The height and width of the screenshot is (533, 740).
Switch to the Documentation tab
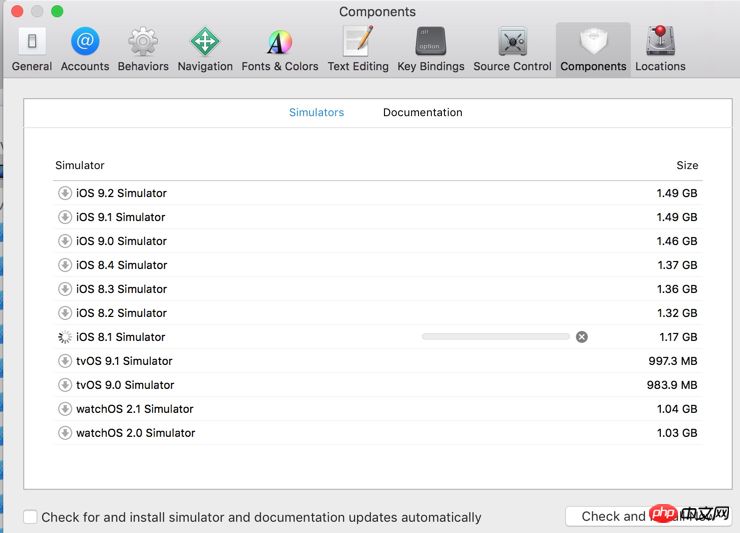[x=422, y=112]
